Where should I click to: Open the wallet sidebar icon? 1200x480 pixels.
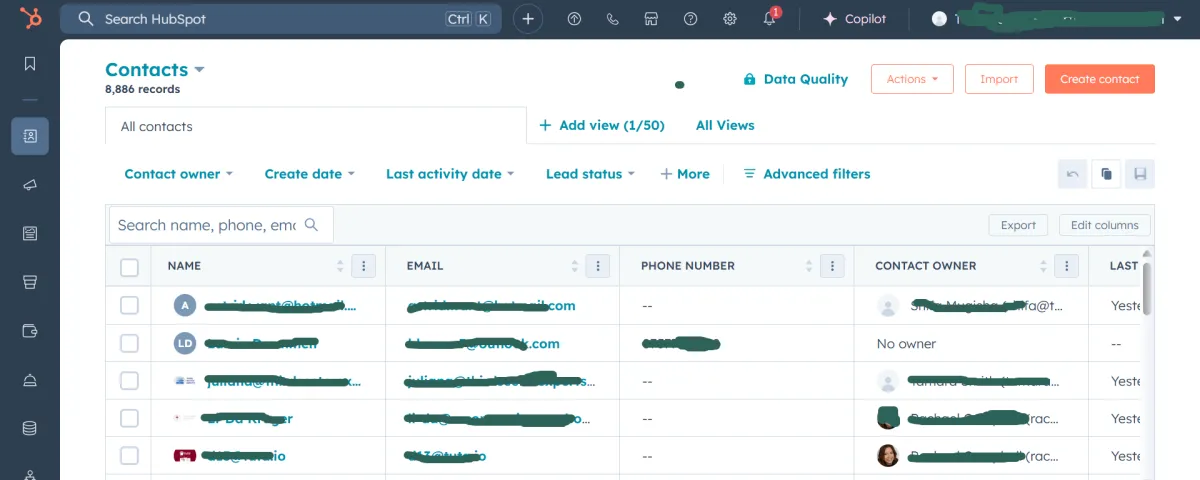click(x=30, y=330)
